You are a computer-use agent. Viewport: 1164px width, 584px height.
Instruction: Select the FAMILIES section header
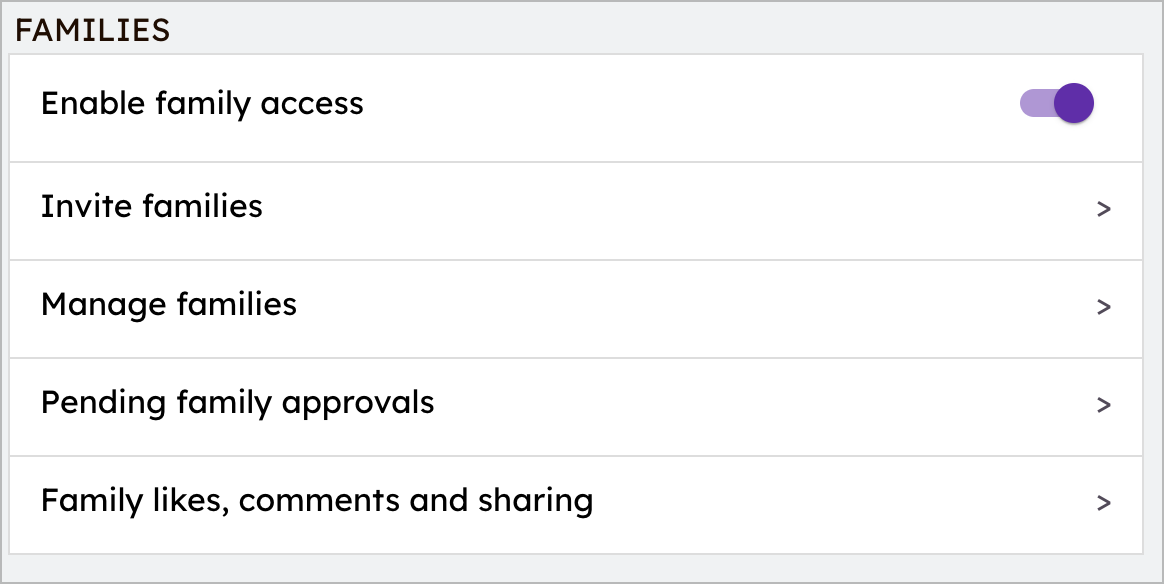click(x=93, y=31)
